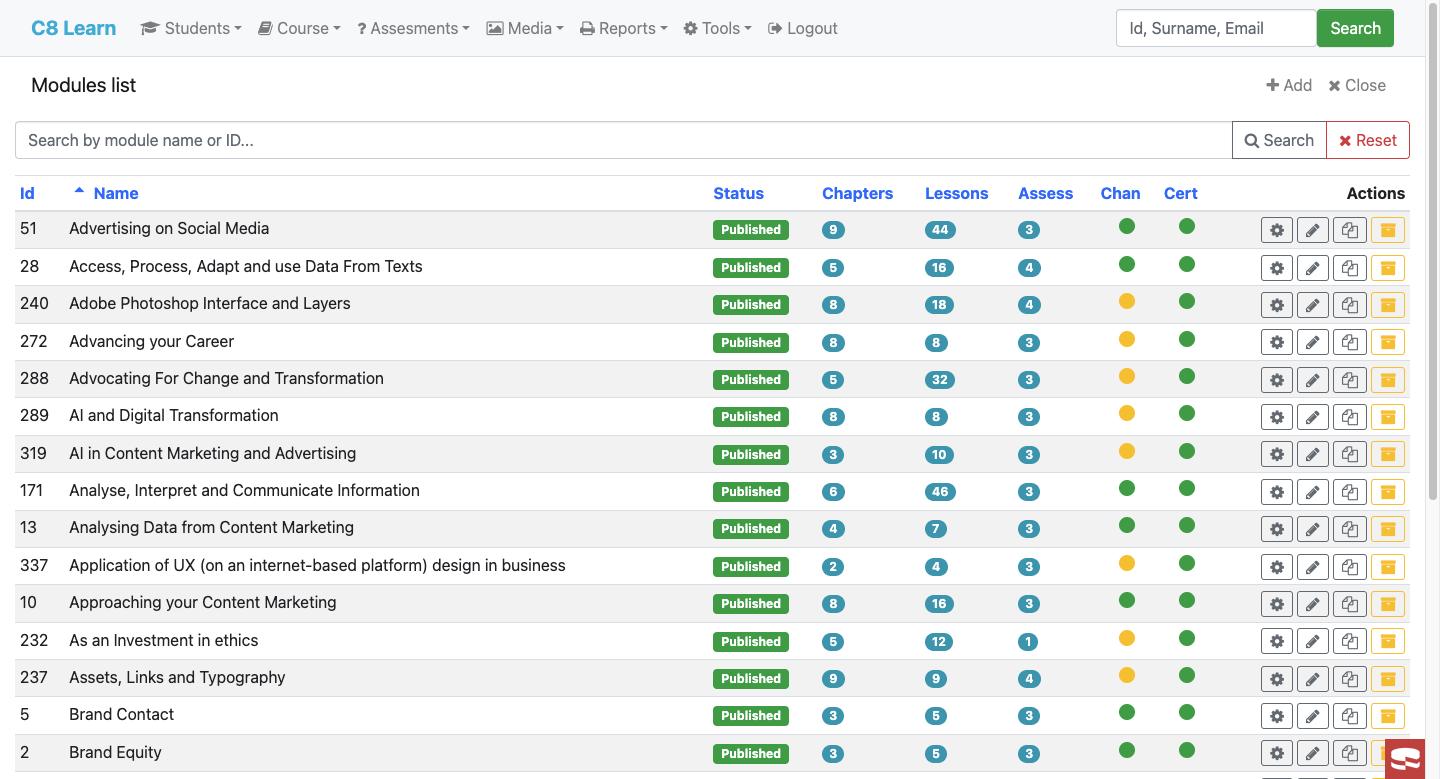Sort by the Assess column
The image size is (1440, 779).
pos(1045,193)
